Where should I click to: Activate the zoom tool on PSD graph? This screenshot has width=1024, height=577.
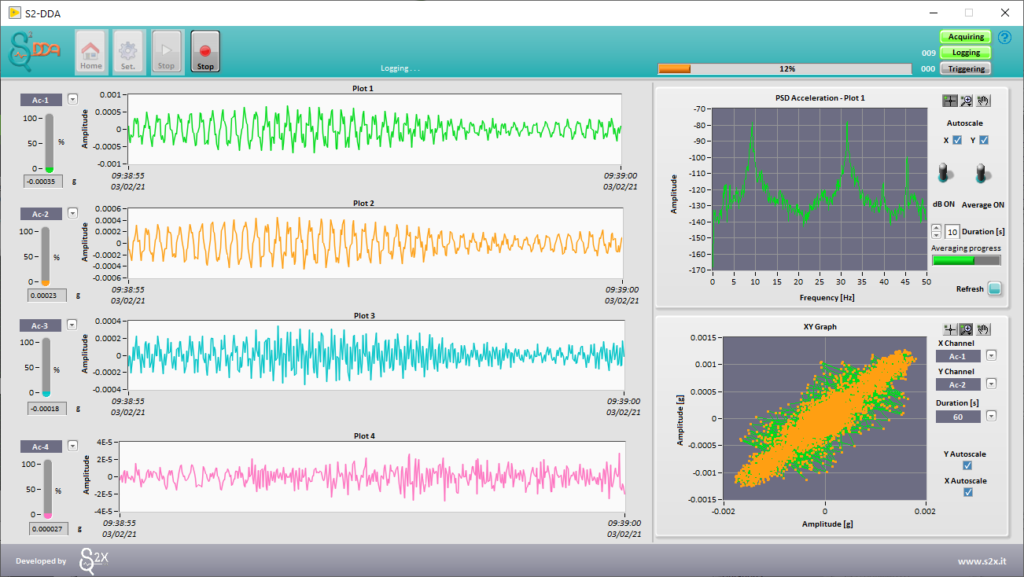[966, 101]
